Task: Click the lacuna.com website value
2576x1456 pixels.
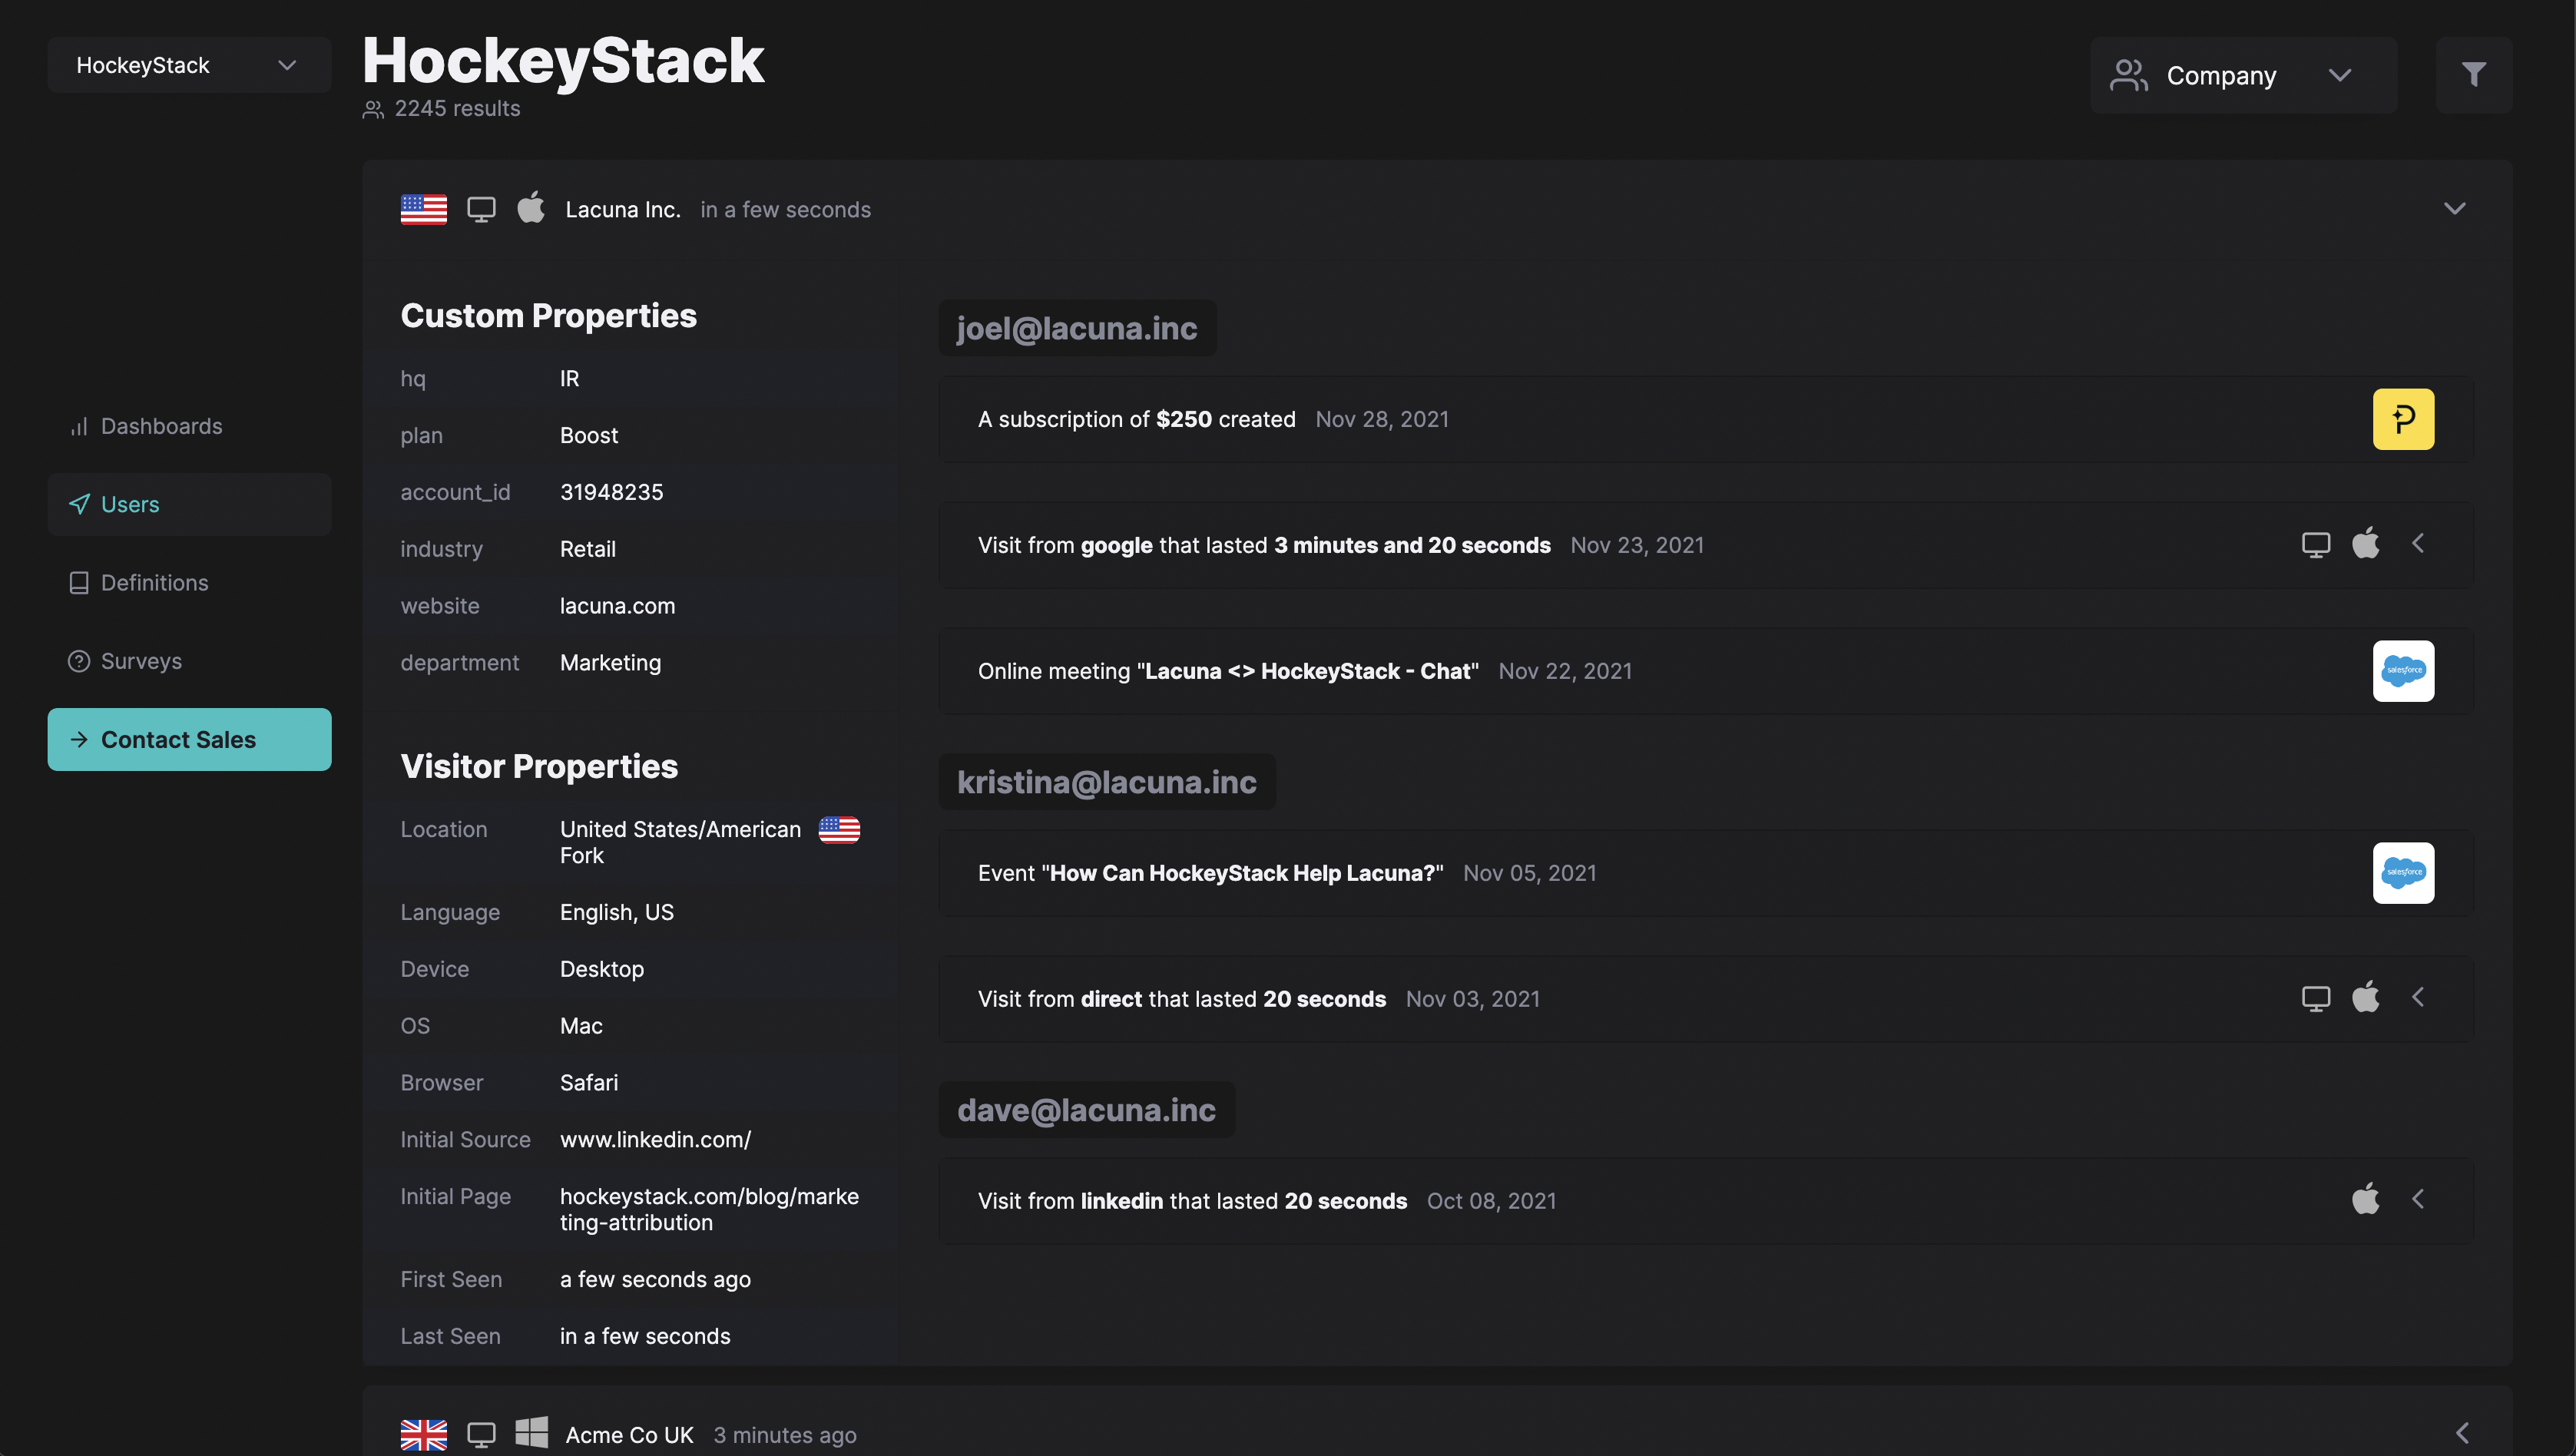Action: point(617,606)
